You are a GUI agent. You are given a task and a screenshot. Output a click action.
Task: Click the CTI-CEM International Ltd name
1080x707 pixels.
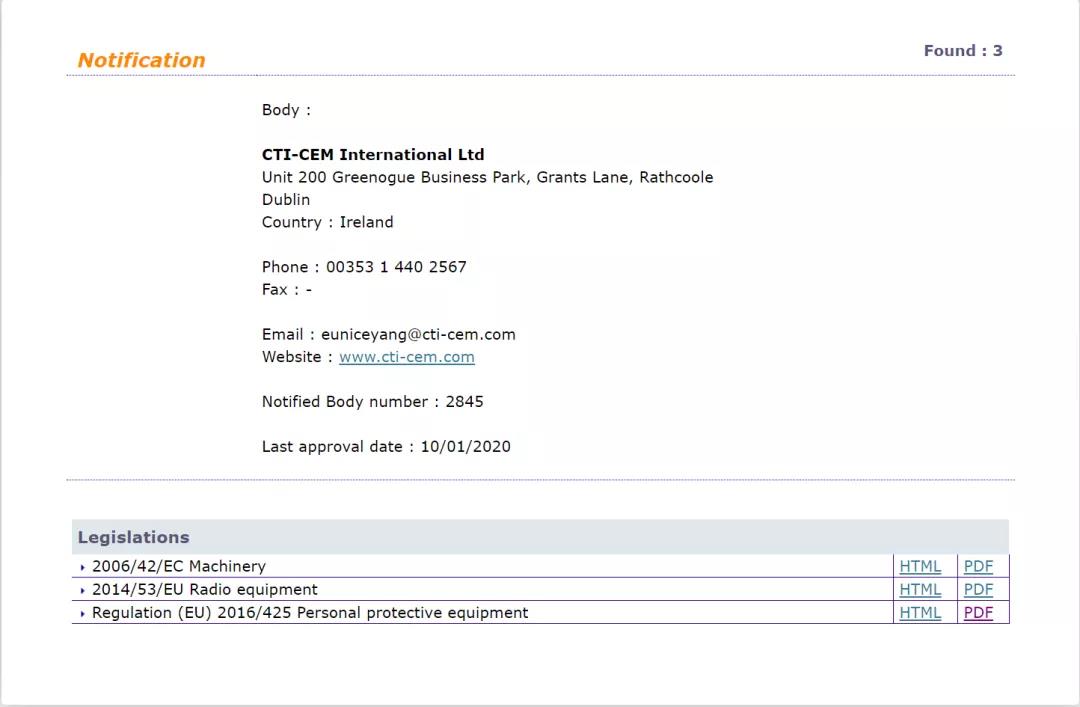tap(373, 155)
